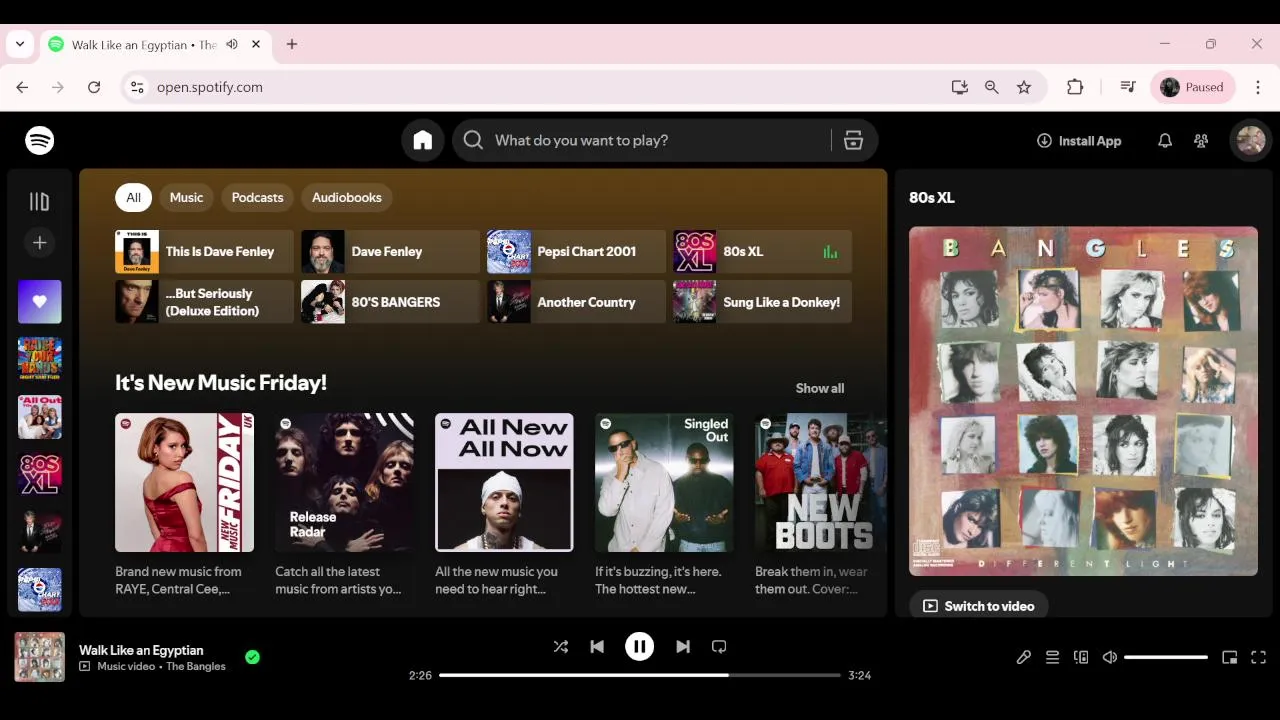Screen dimensions: 1280x720
Task: Create a playlist with the plus icon
Action: 40,243
